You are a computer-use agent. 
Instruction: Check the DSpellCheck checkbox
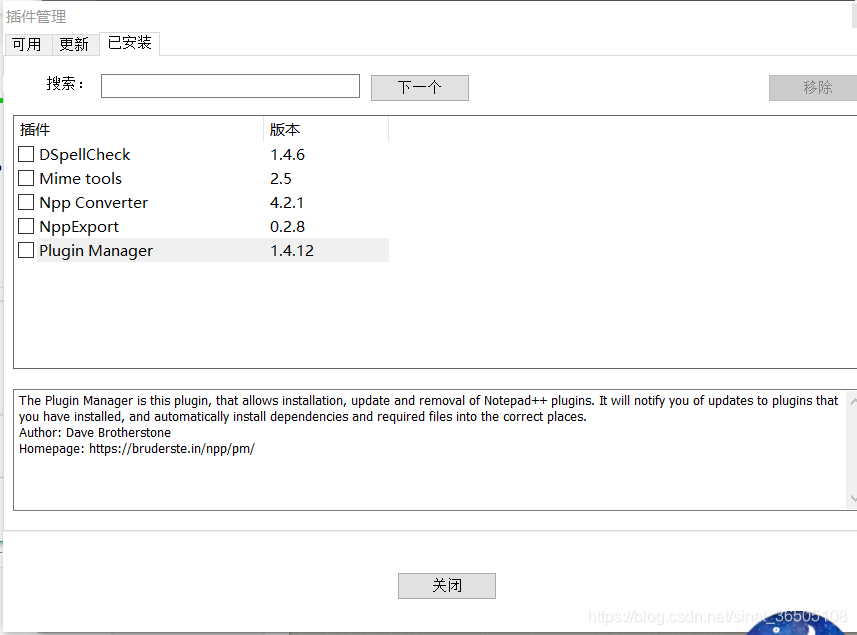click(26, 154)
